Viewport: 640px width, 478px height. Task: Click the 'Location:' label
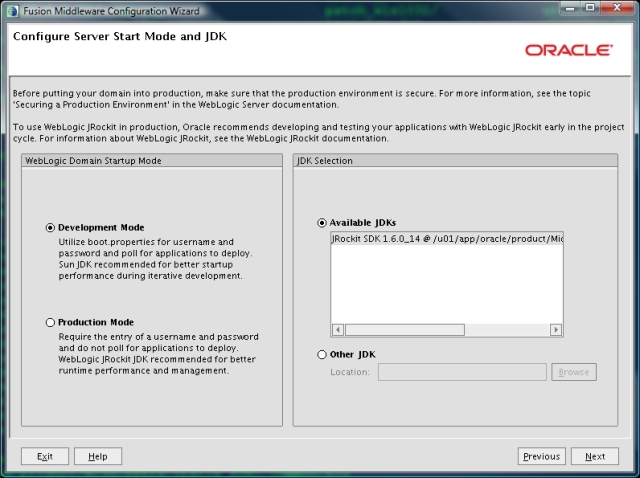coord(350,372)
